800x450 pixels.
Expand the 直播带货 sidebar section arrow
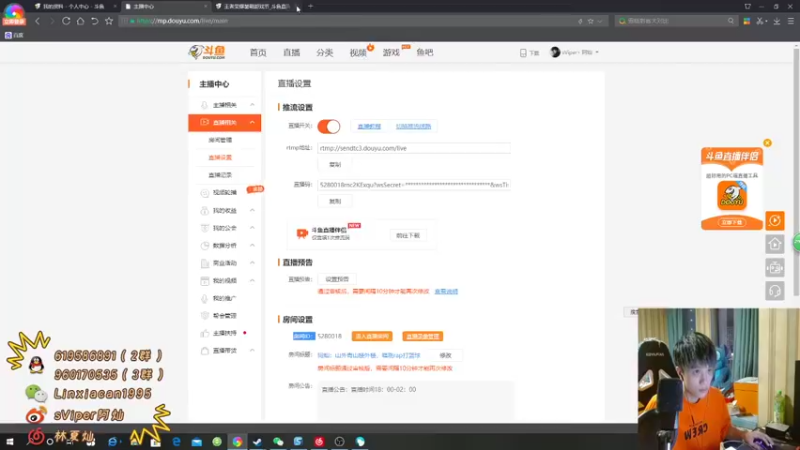252,351
